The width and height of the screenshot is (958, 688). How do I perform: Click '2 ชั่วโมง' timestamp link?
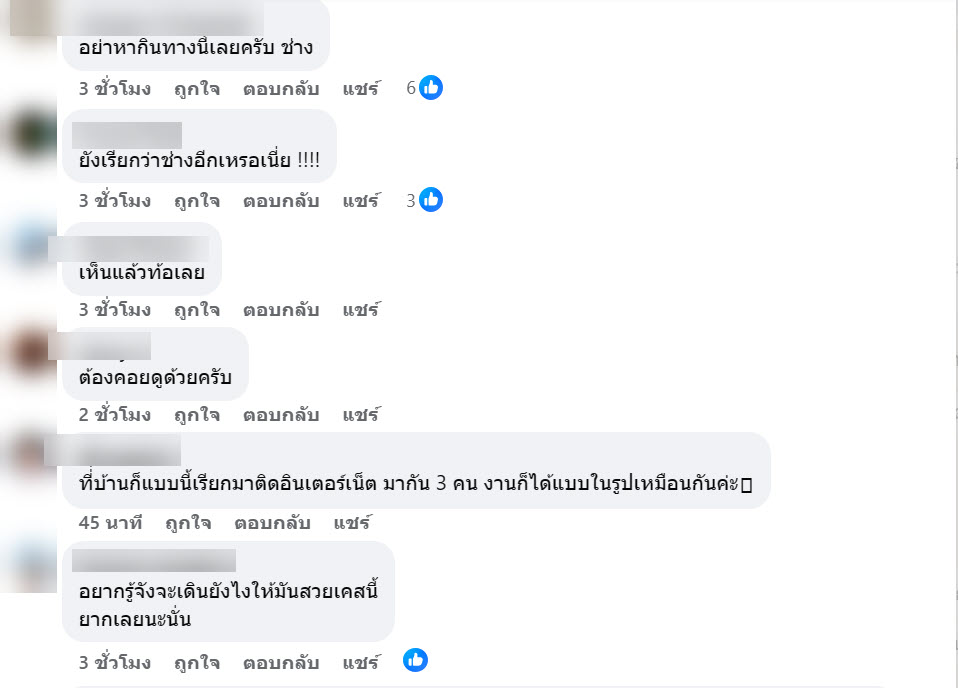[115, 415]
